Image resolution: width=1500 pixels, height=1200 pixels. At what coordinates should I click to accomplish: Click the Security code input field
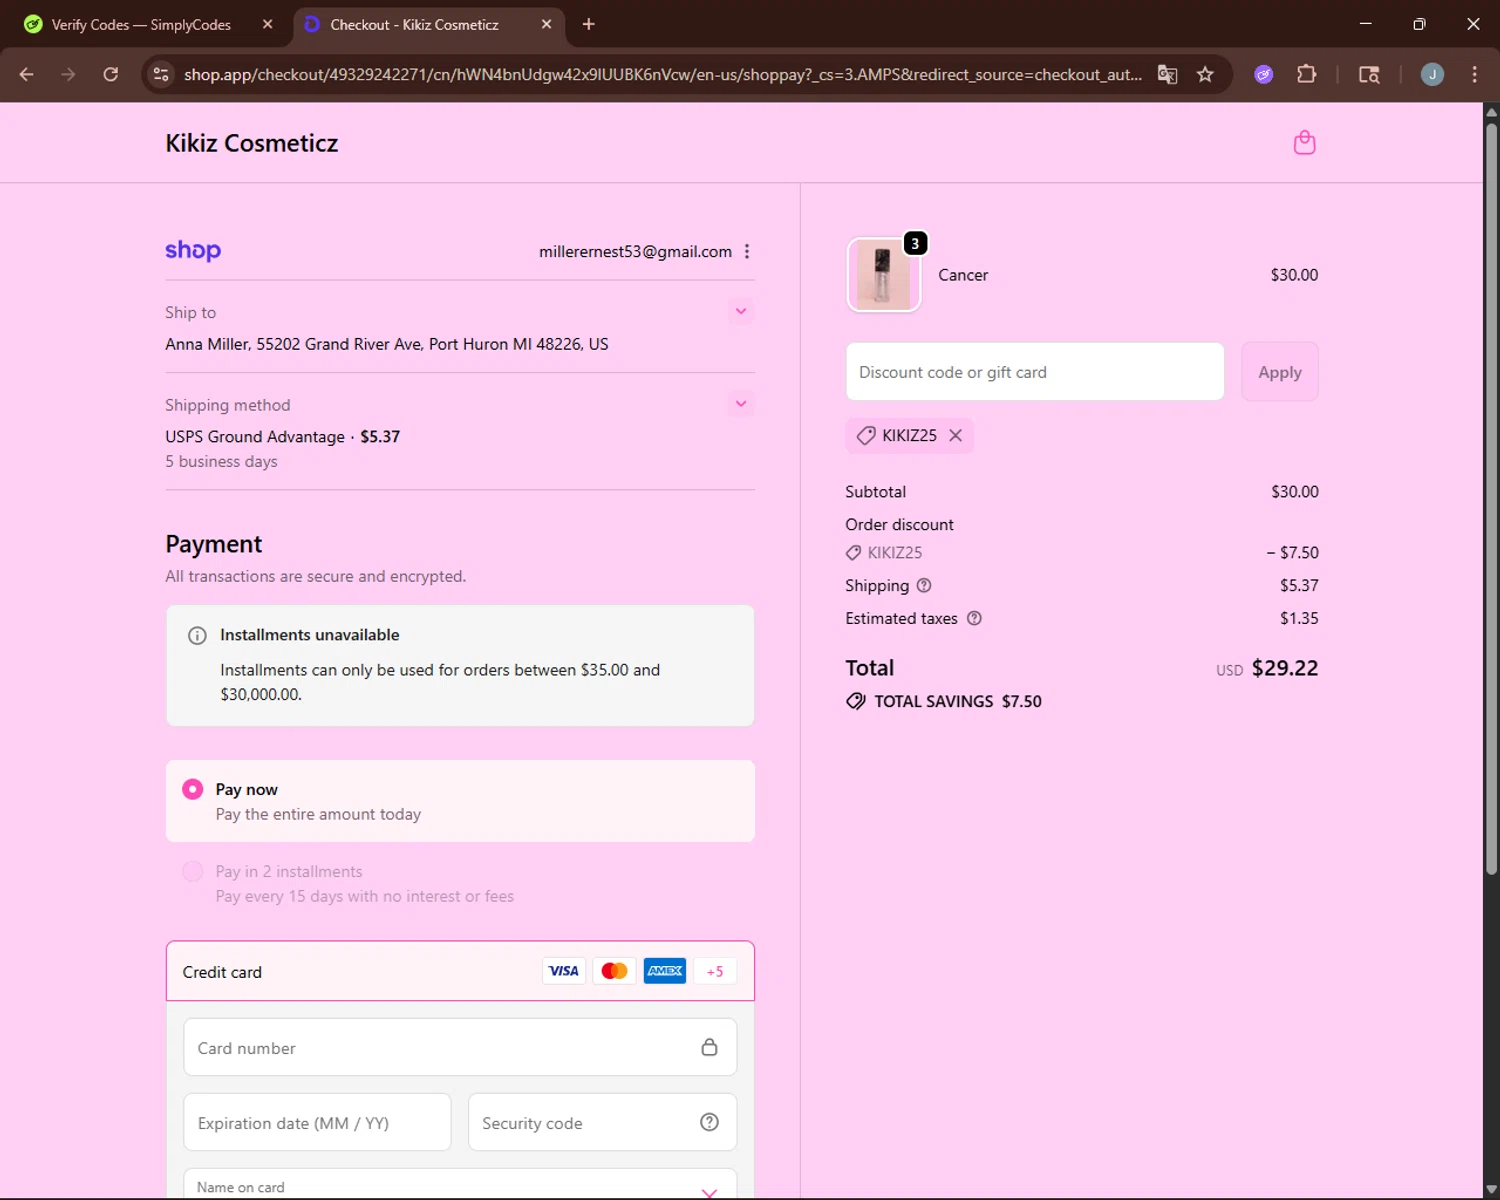[602, 1122]
